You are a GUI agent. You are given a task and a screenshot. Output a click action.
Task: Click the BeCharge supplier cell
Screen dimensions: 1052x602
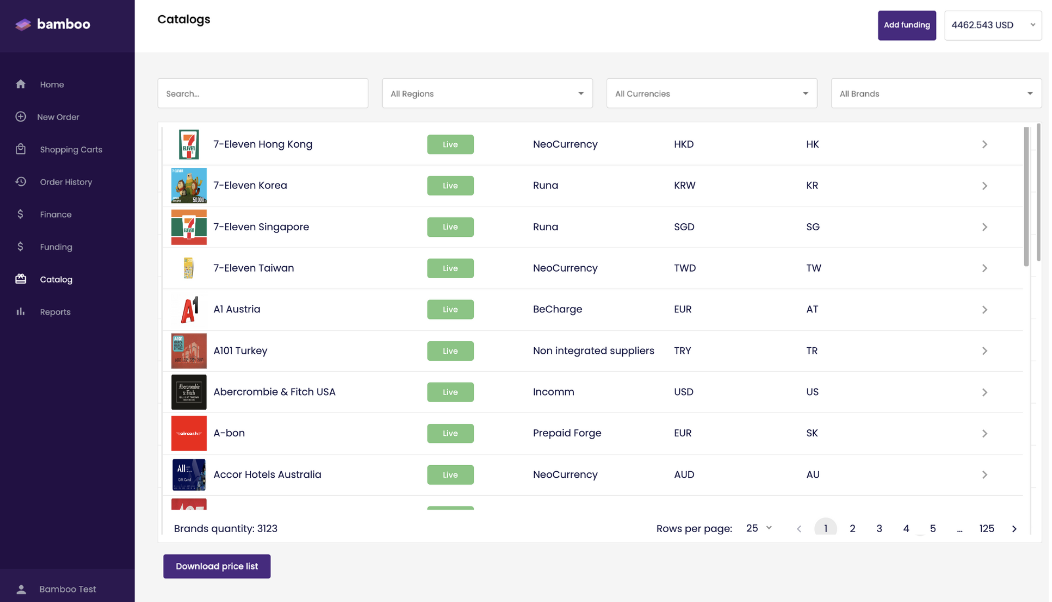(558, 309)
